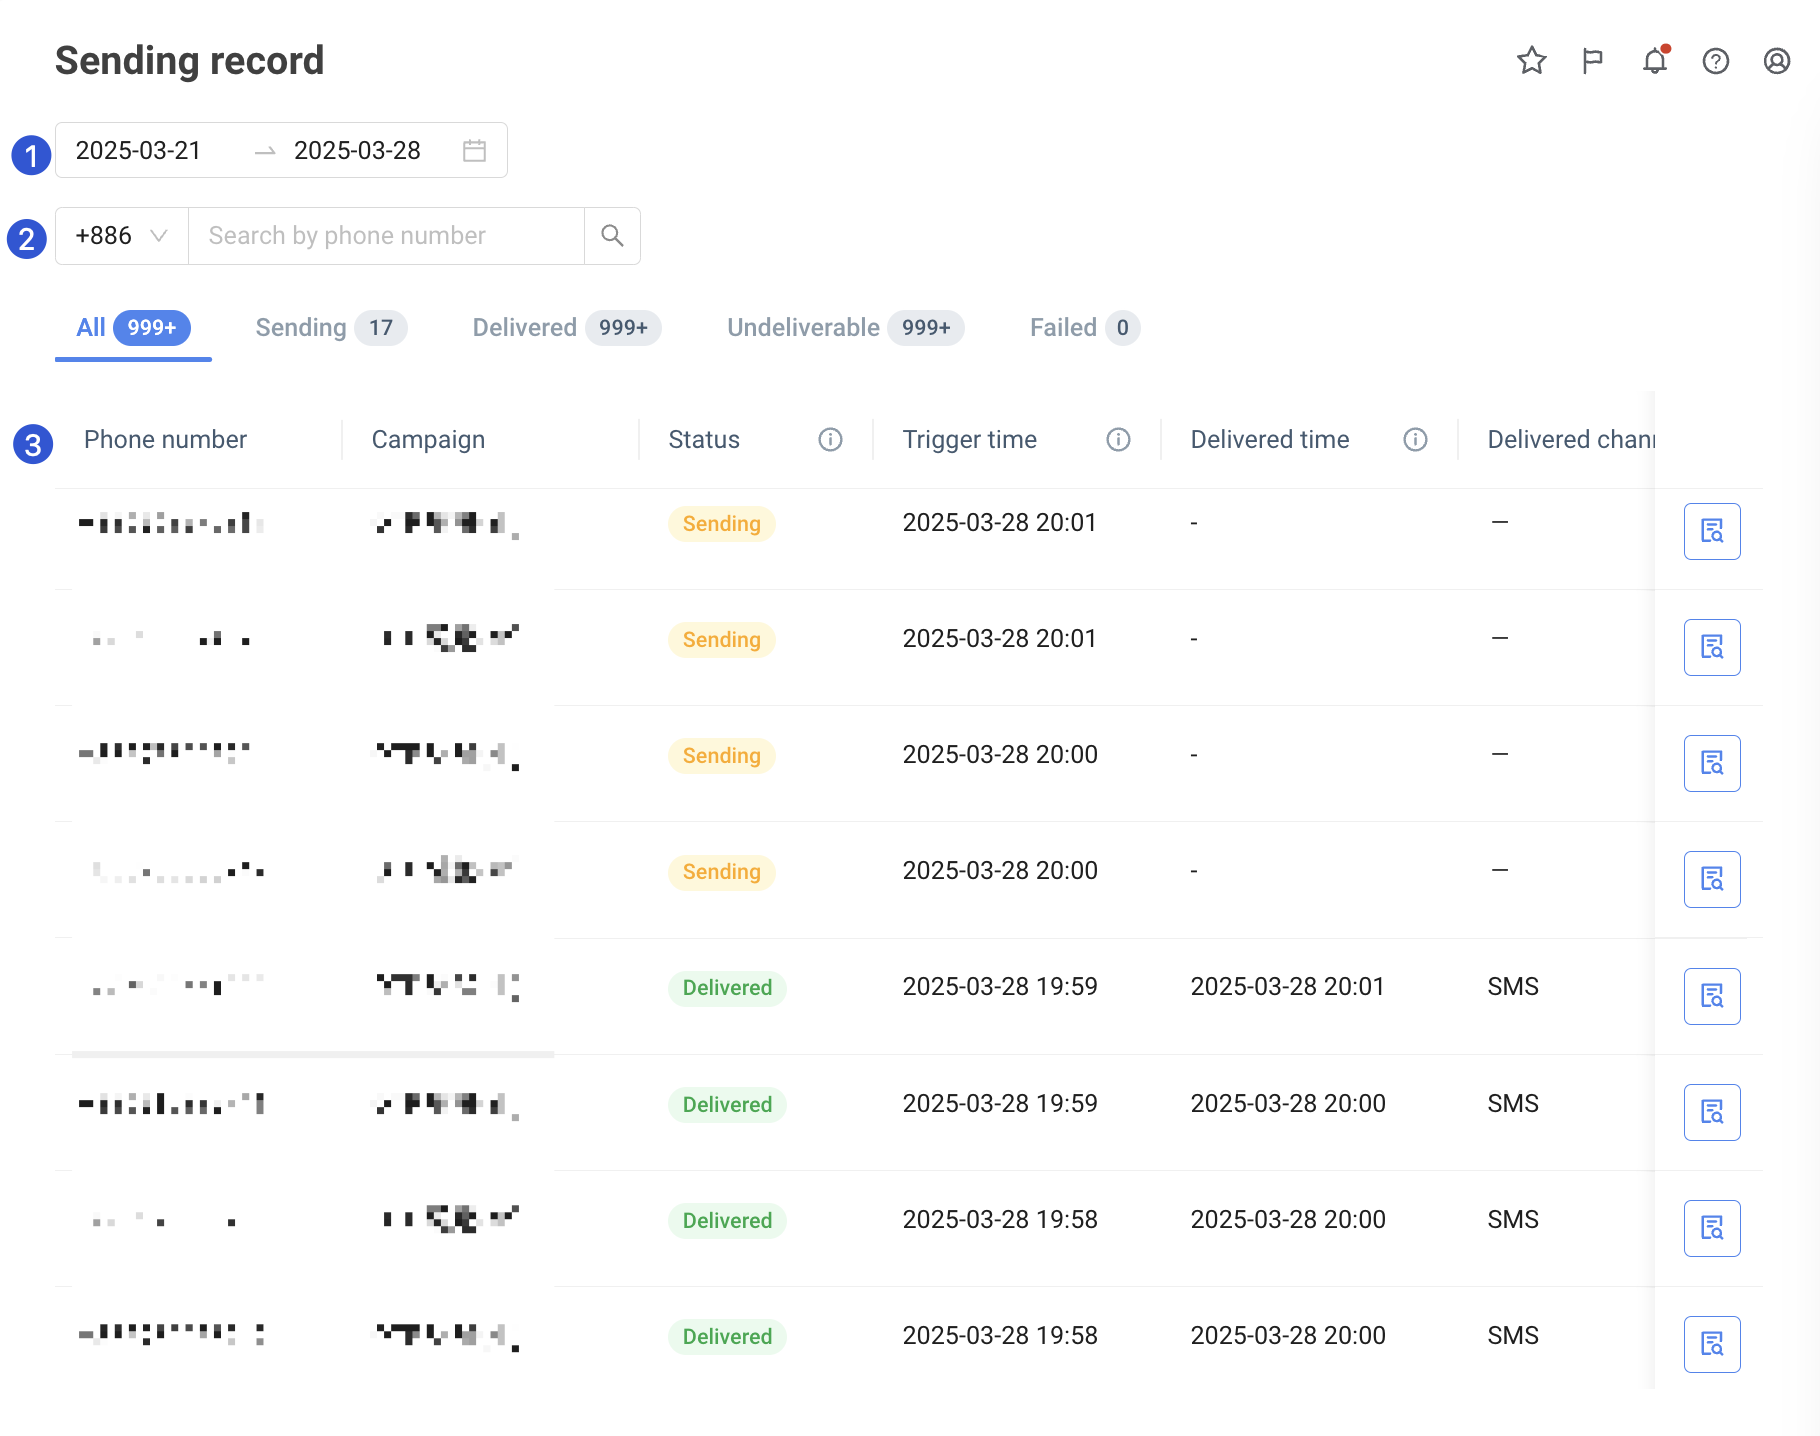Open the +886 country code dropdown
The width and height of the screenshot is (1820, 1436).
click(122, 236)
